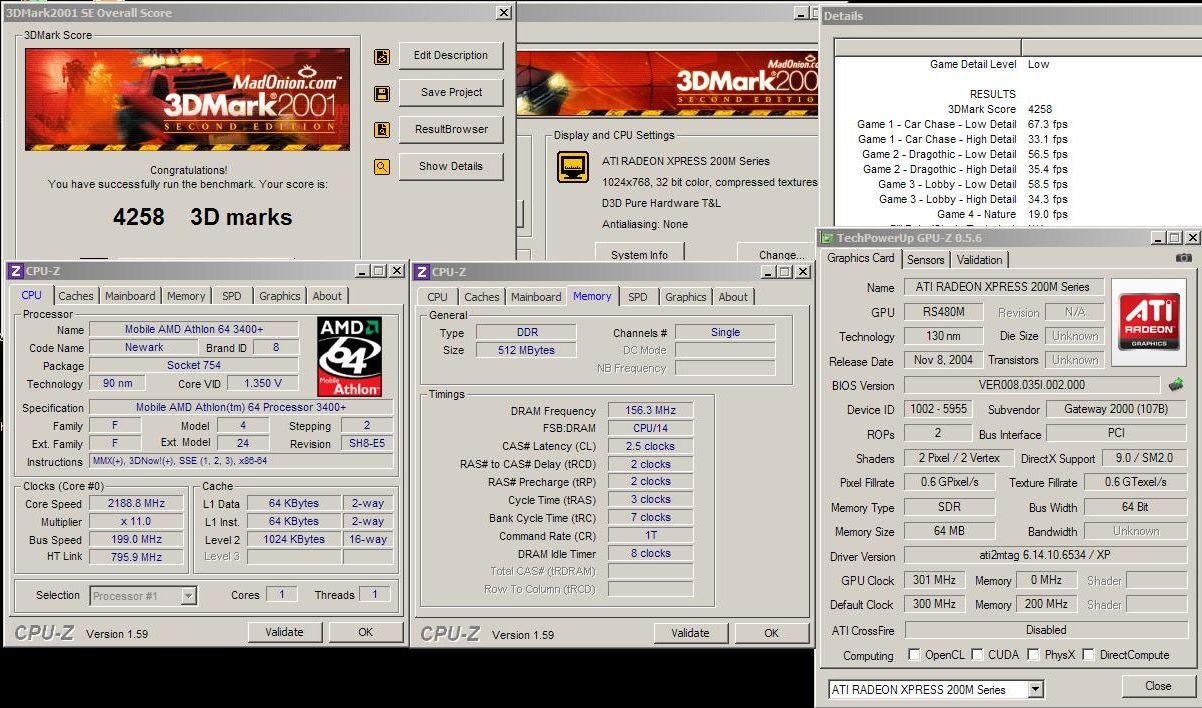Click Validate in the left CPU-Z window
Viewport: 1202px width, 708px height.
[x=284, y=632]
